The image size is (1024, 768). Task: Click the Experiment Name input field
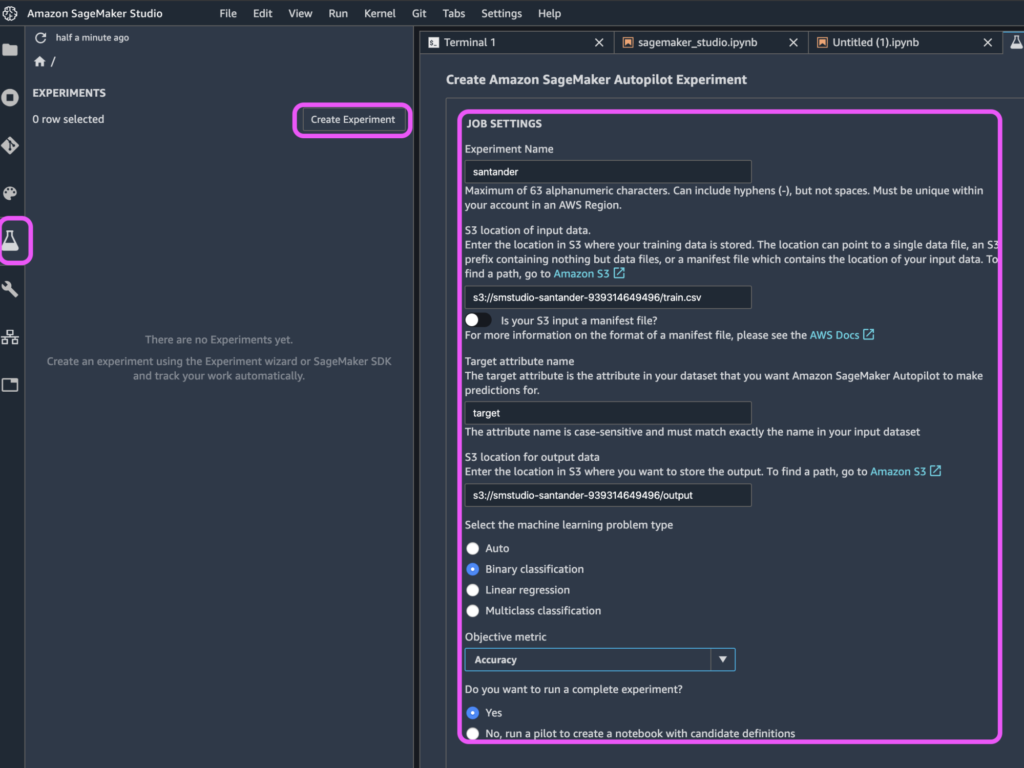coord(607,170)
